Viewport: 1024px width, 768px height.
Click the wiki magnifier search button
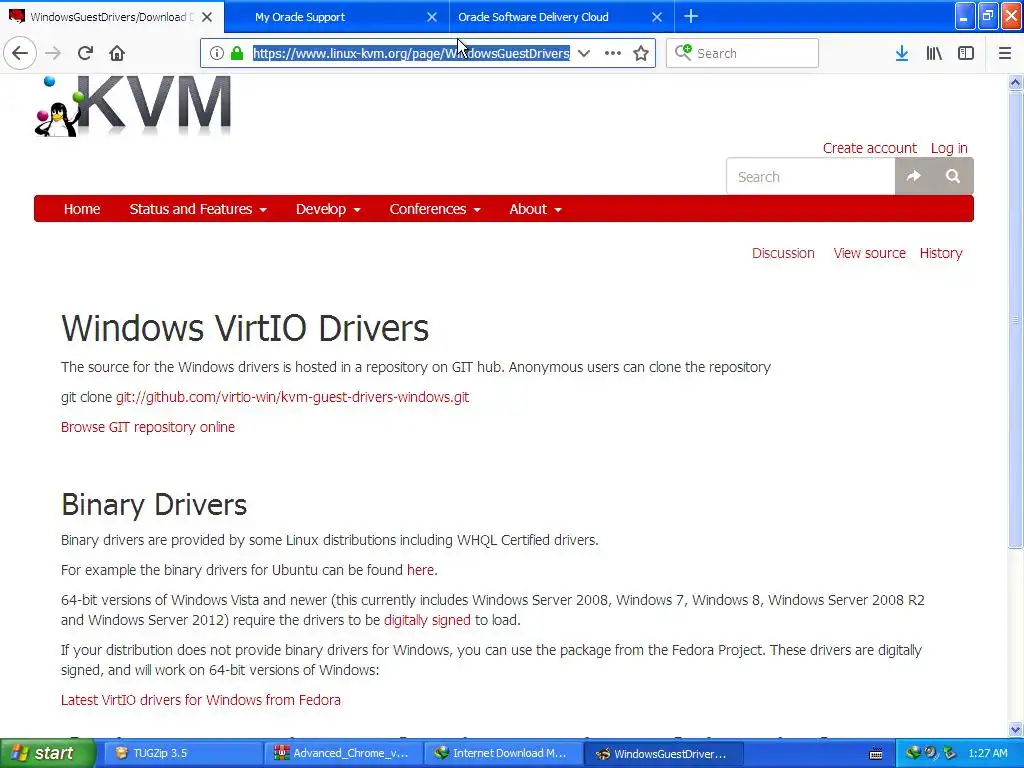[x=953, y=176]
